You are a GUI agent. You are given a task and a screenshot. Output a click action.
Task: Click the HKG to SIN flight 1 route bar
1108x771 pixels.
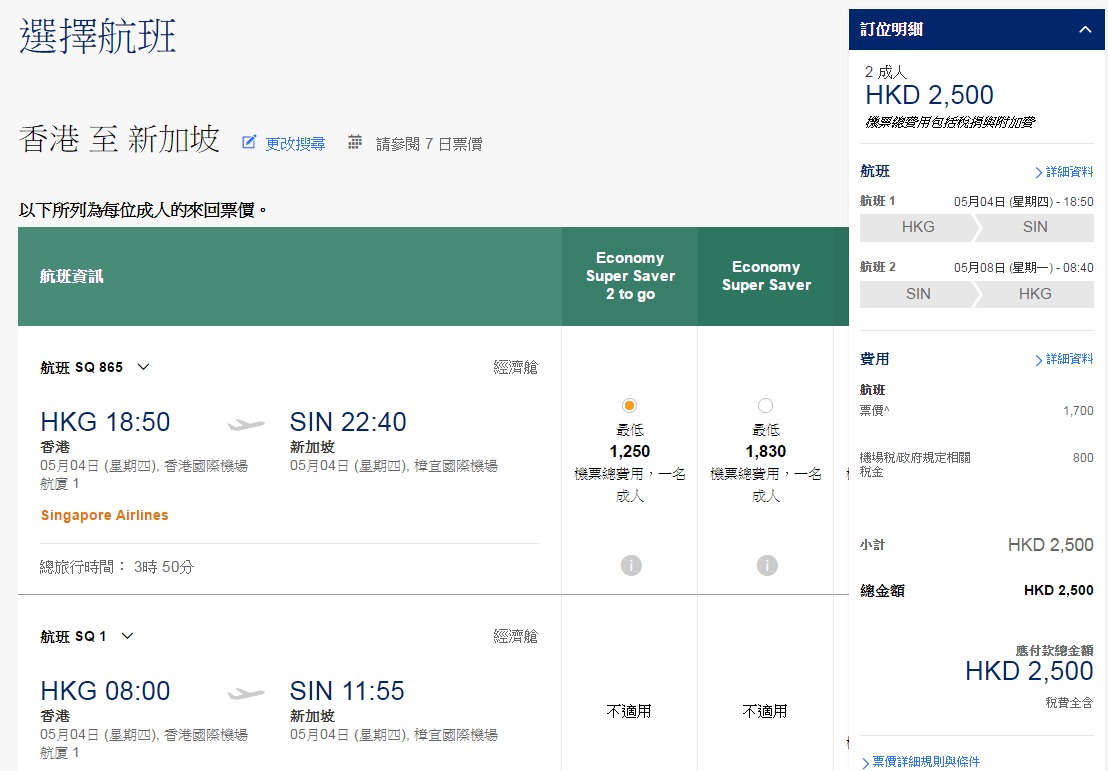click(x=976, y=227)
